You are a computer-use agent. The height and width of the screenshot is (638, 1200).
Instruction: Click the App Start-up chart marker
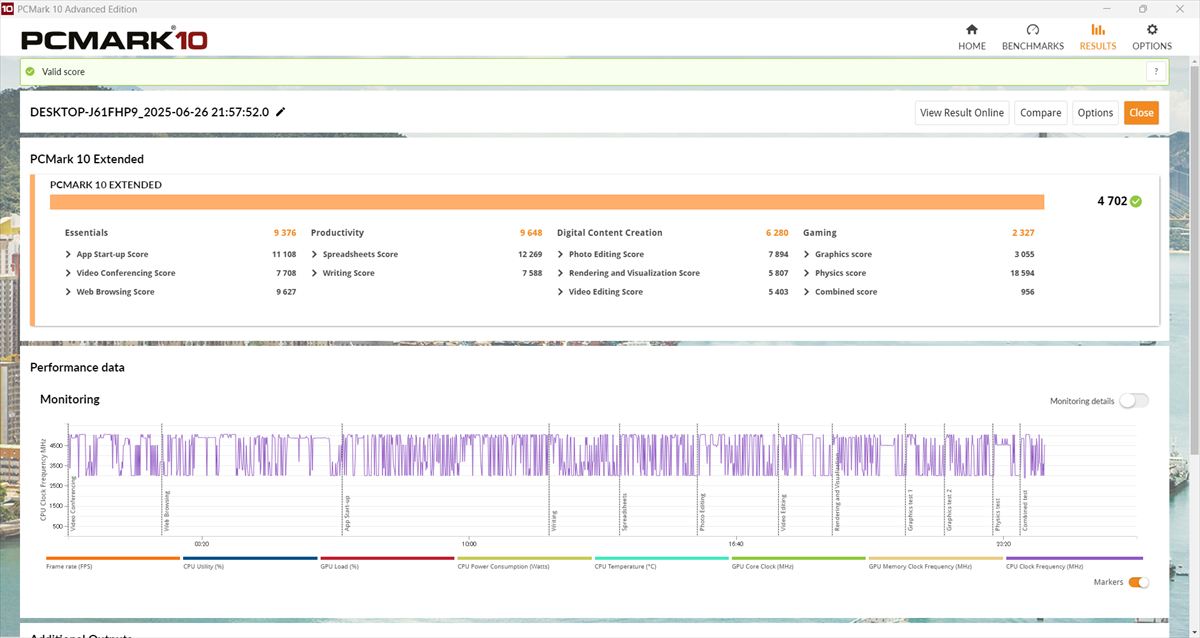(347, 512)
